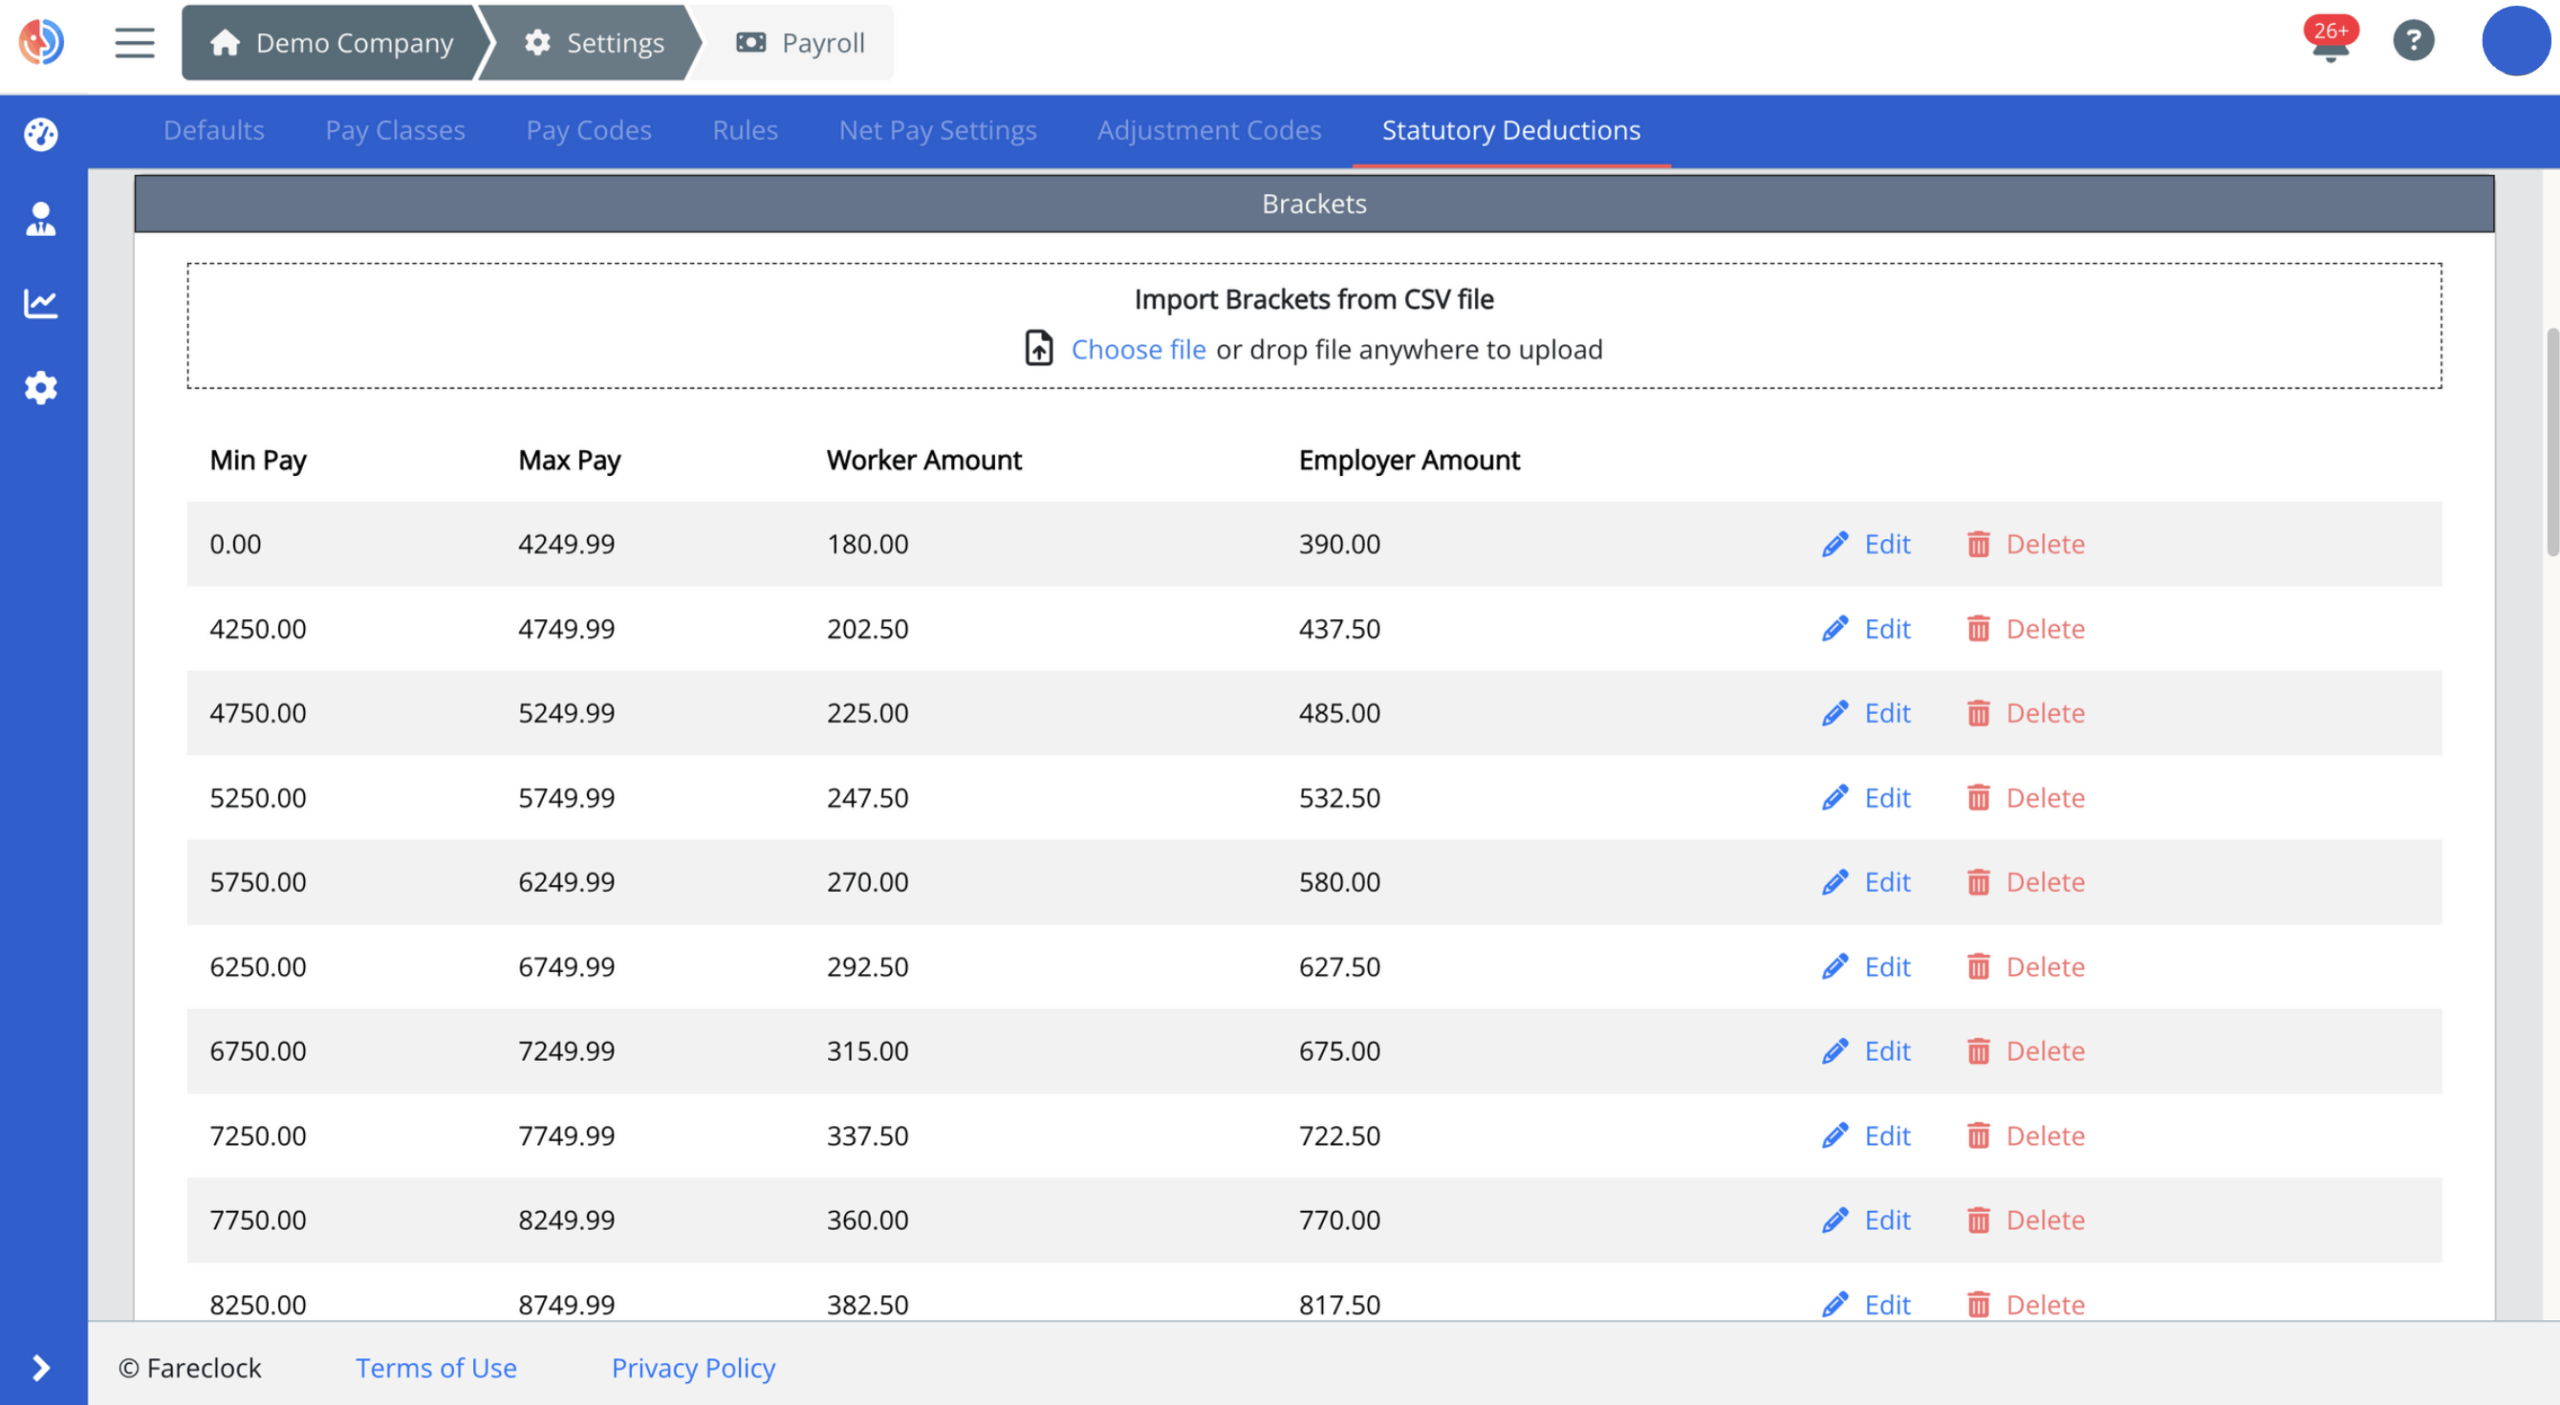The width and height of the screenshot is (2560, 1405).
Task: Open the dashboard gauge icon in sidebar
Action: (x=41, y=134)
